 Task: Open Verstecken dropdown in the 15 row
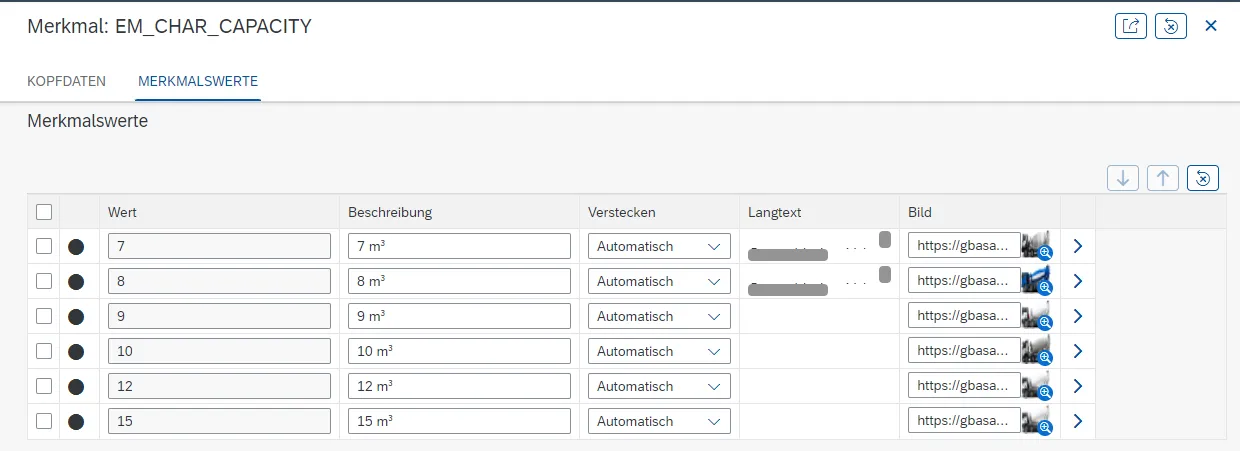pyautogui.click(x=659, y=422)
